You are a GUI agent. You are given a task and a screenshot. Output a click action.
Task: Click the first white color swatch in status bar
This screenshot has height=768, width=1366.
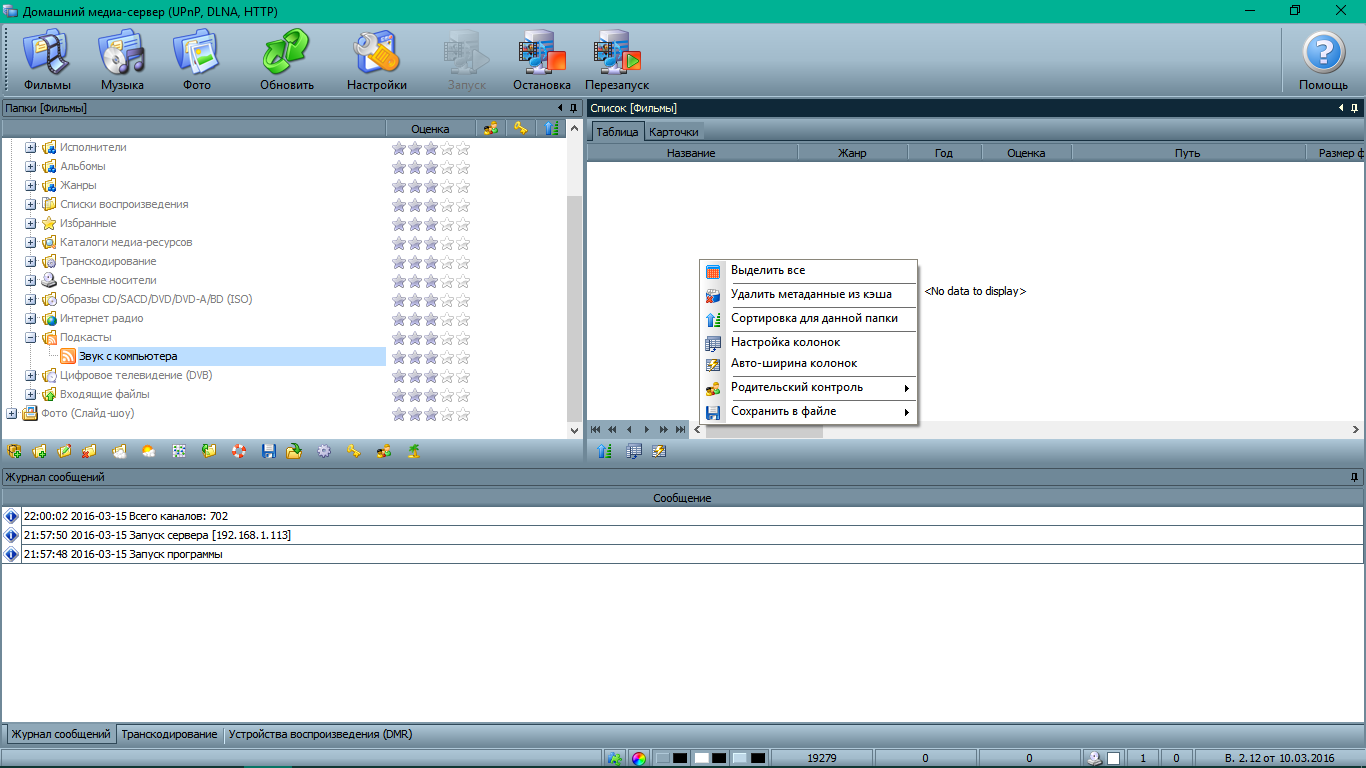pyautogui.click(x=701, y=758)
